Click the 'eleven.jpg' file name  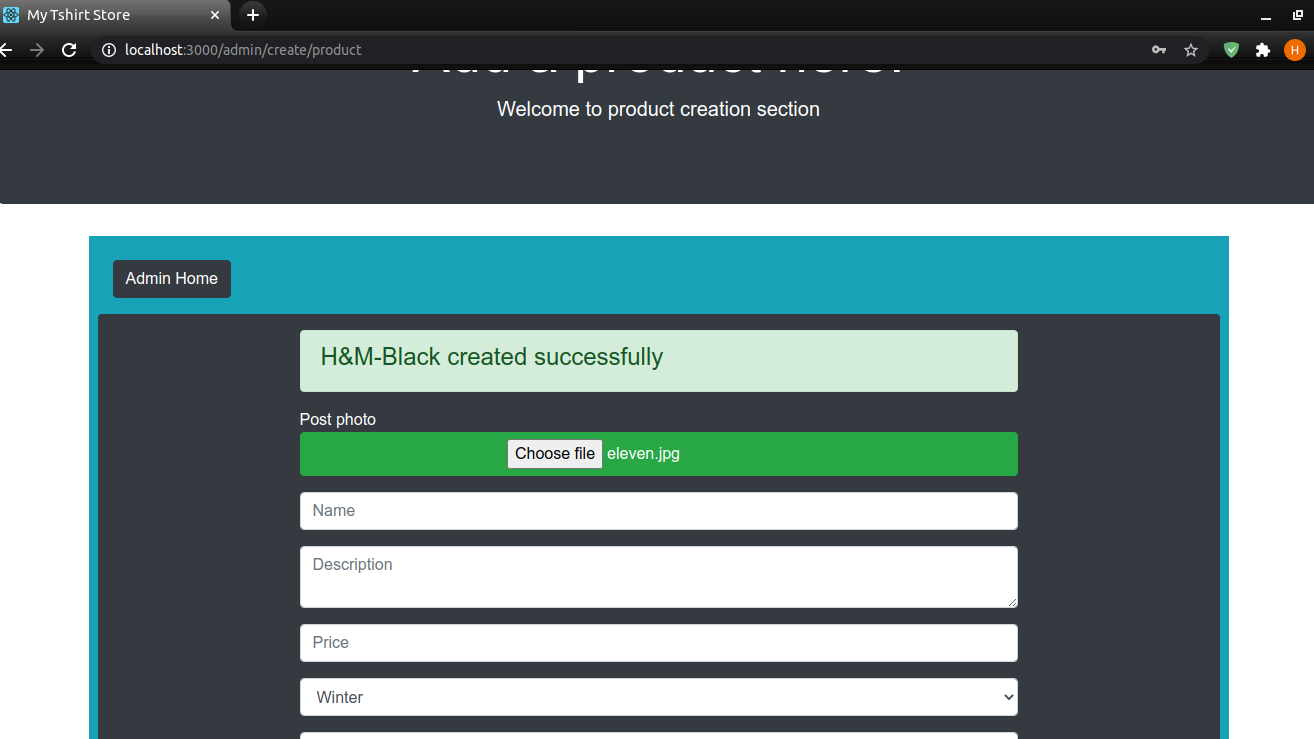coord(643,454)
